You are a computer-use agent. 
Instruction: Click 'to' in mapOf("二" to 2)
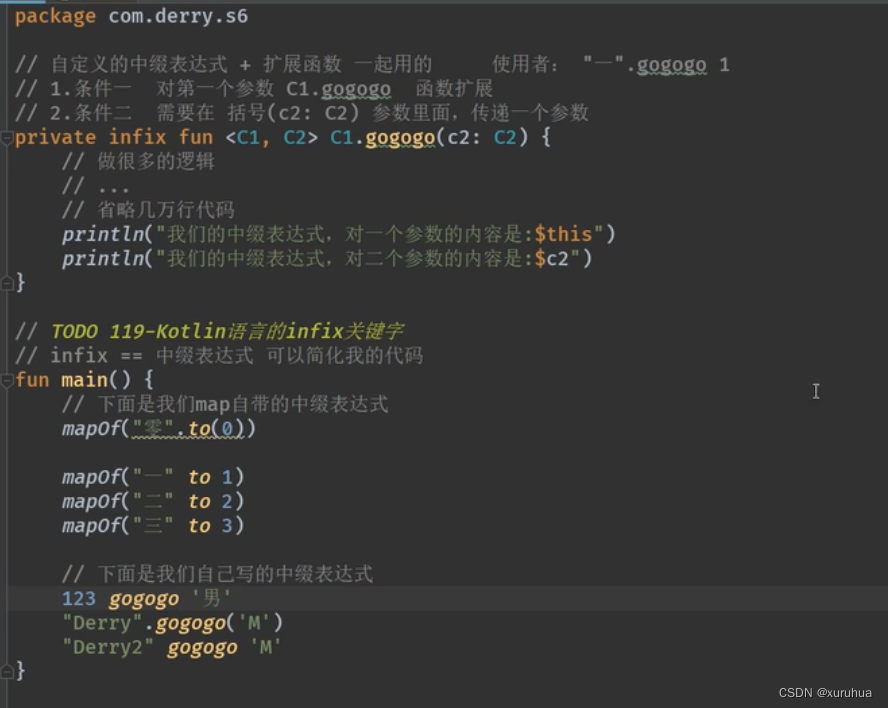tap(200, 502)
